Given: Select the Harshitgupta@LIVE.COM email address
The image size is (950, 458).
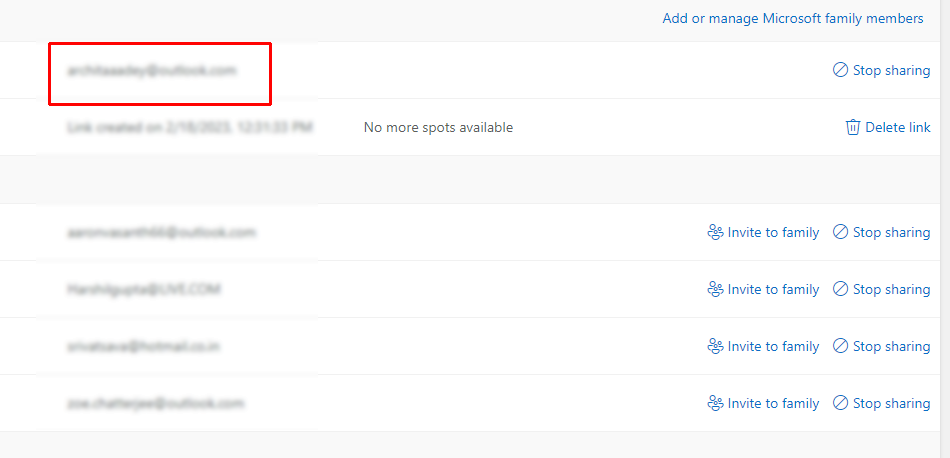Looking at the screenshot, I should pos(144,289).
